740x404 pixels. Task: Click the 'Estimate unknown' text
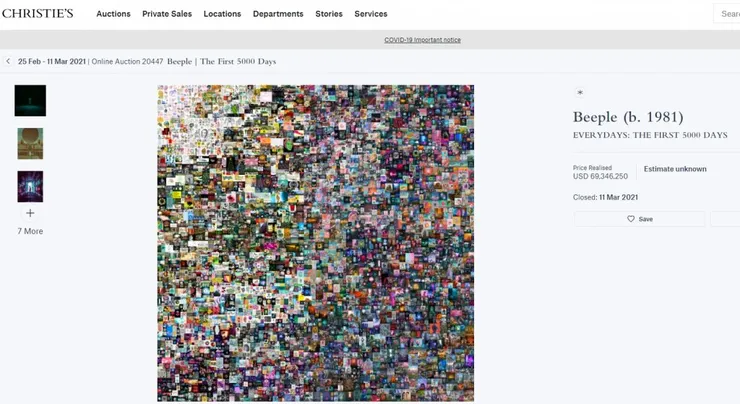point(675,169)
